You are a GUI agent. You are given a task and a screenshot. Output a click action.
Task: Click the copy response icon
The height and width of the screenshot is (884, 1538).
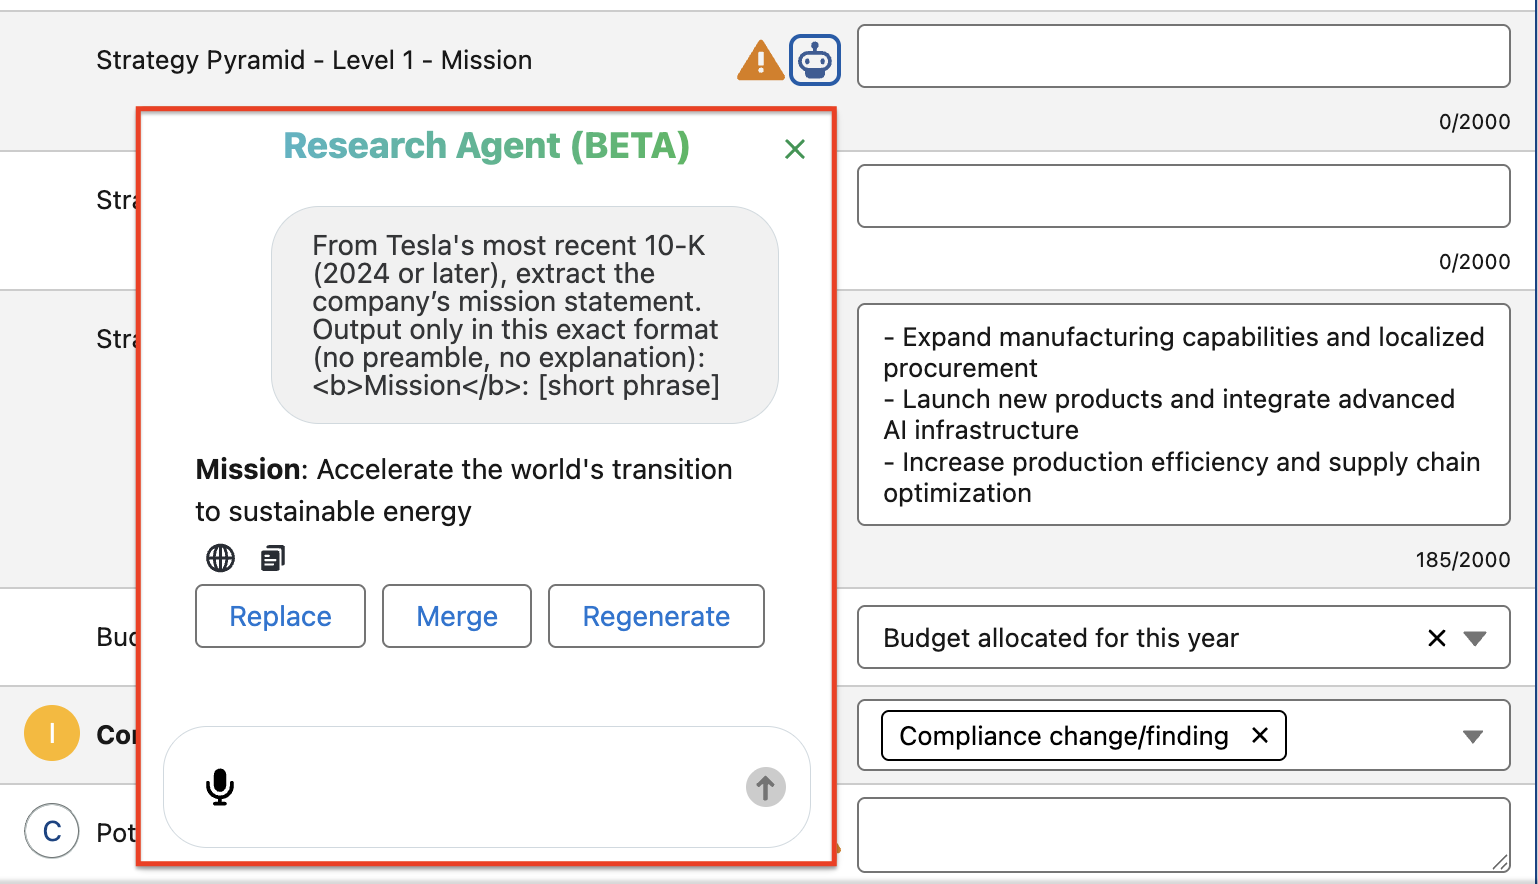pyautogui.click(x=273, y=558)
